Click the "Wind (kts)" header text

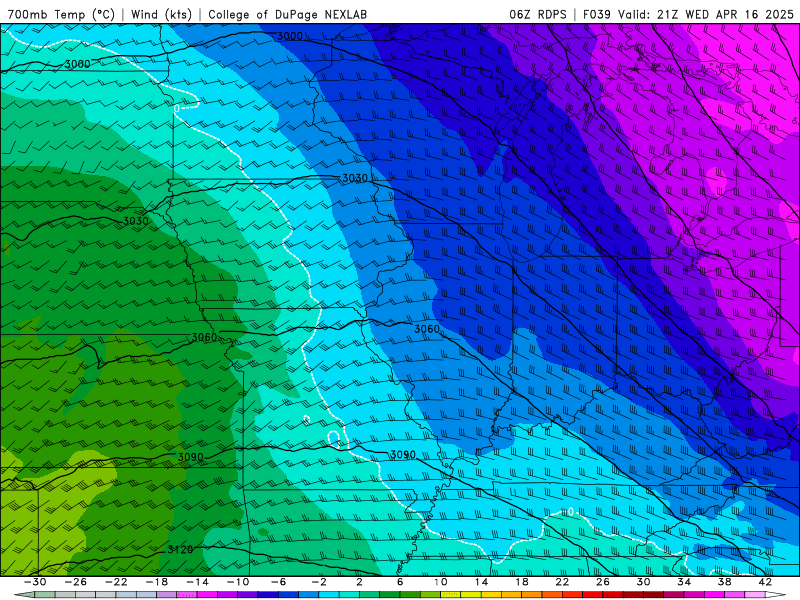pyautogui.click(x=162, y=15)
